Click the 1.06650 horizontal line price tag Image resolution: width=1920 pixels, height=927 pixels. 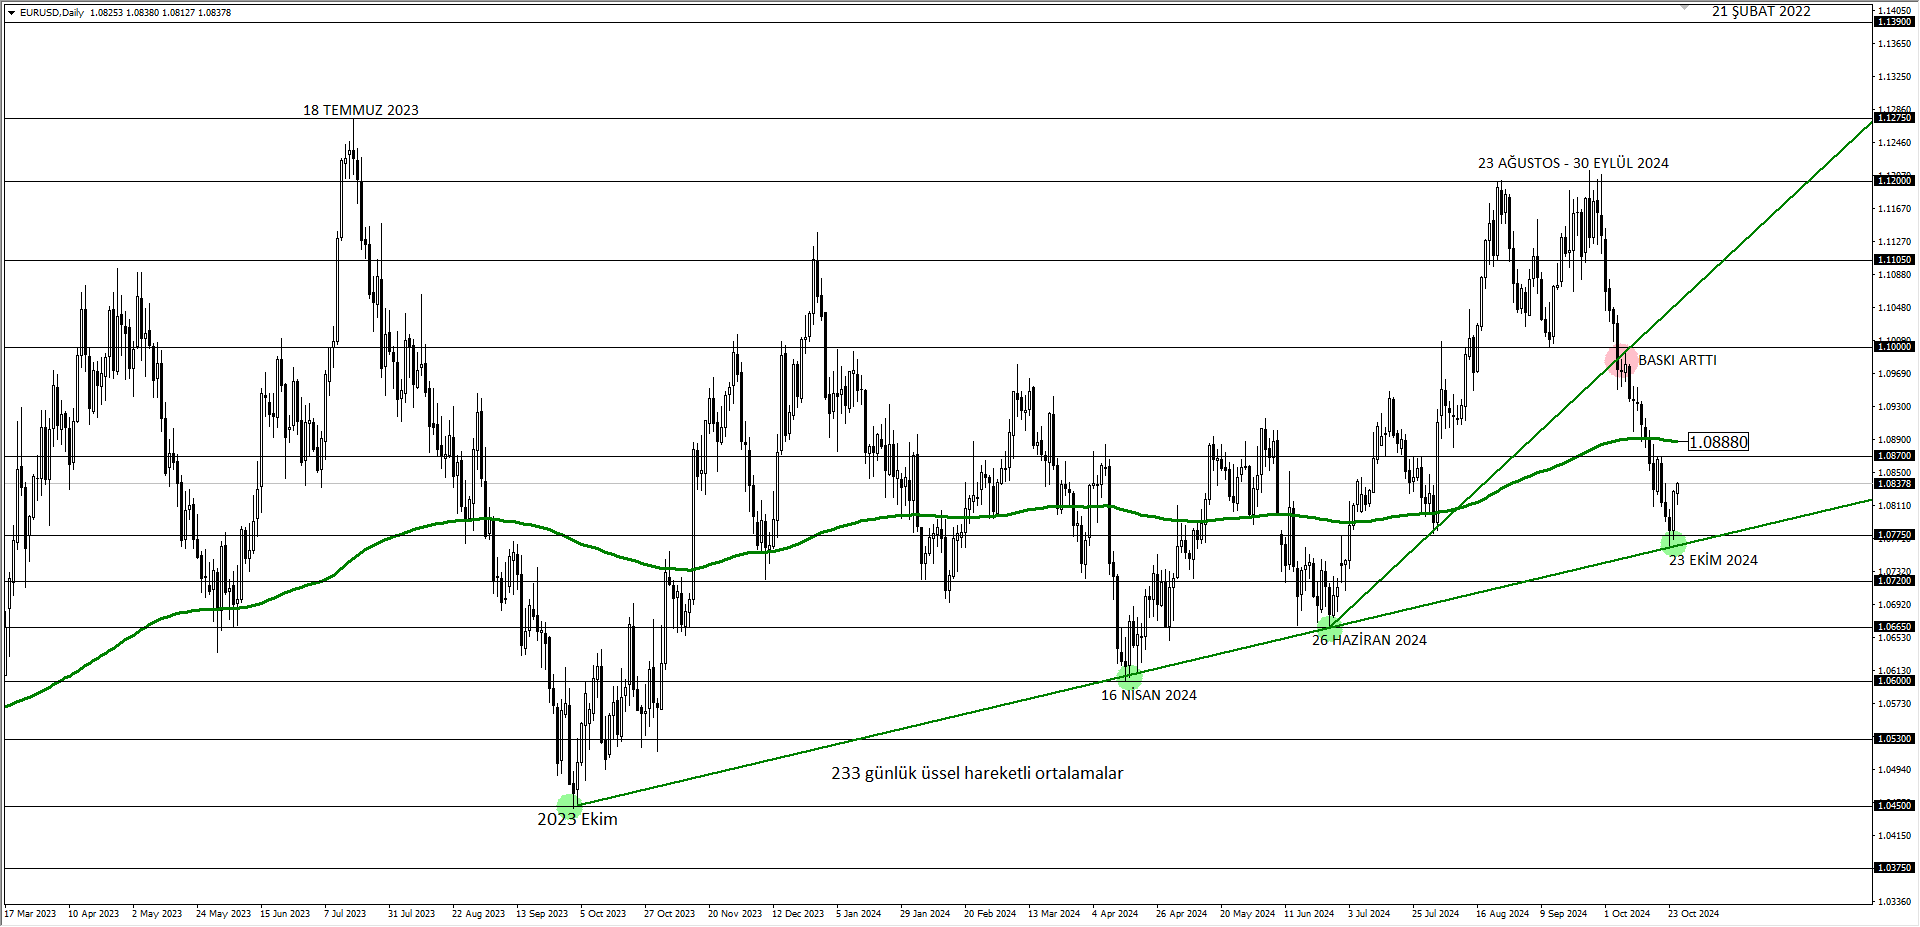coord(1894,627)
